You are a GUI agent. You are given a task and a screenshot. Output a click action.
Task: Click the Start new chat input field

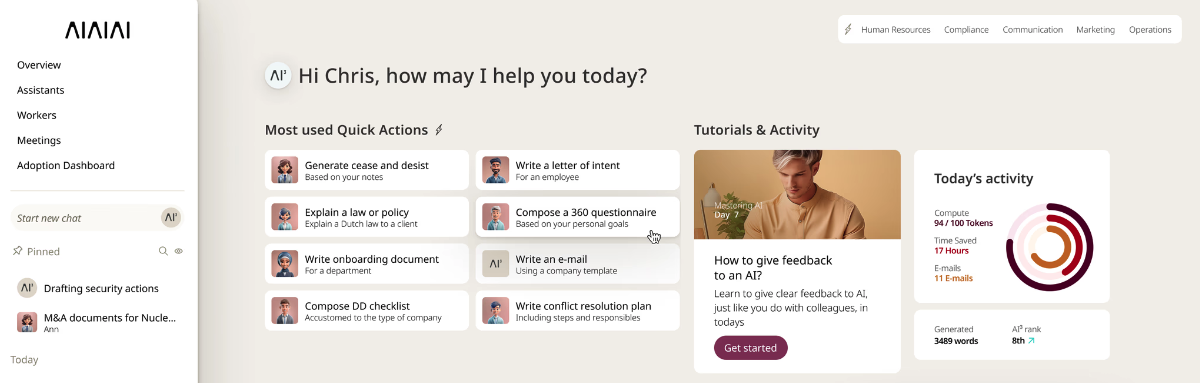[97, 218]
